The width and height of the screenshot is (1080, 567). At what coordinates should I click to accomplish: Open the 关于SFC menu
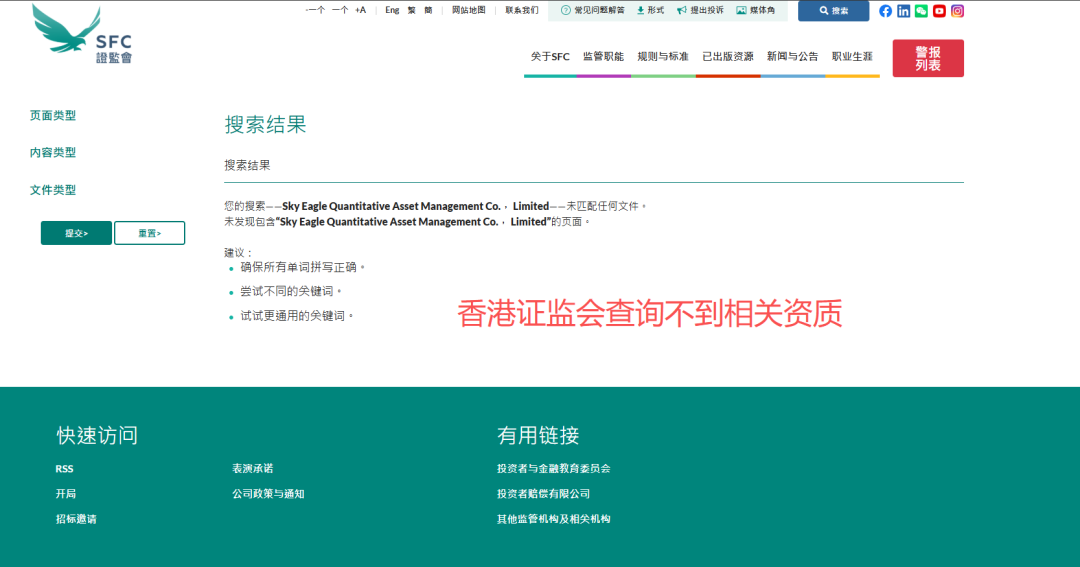(x=550, y=57)
